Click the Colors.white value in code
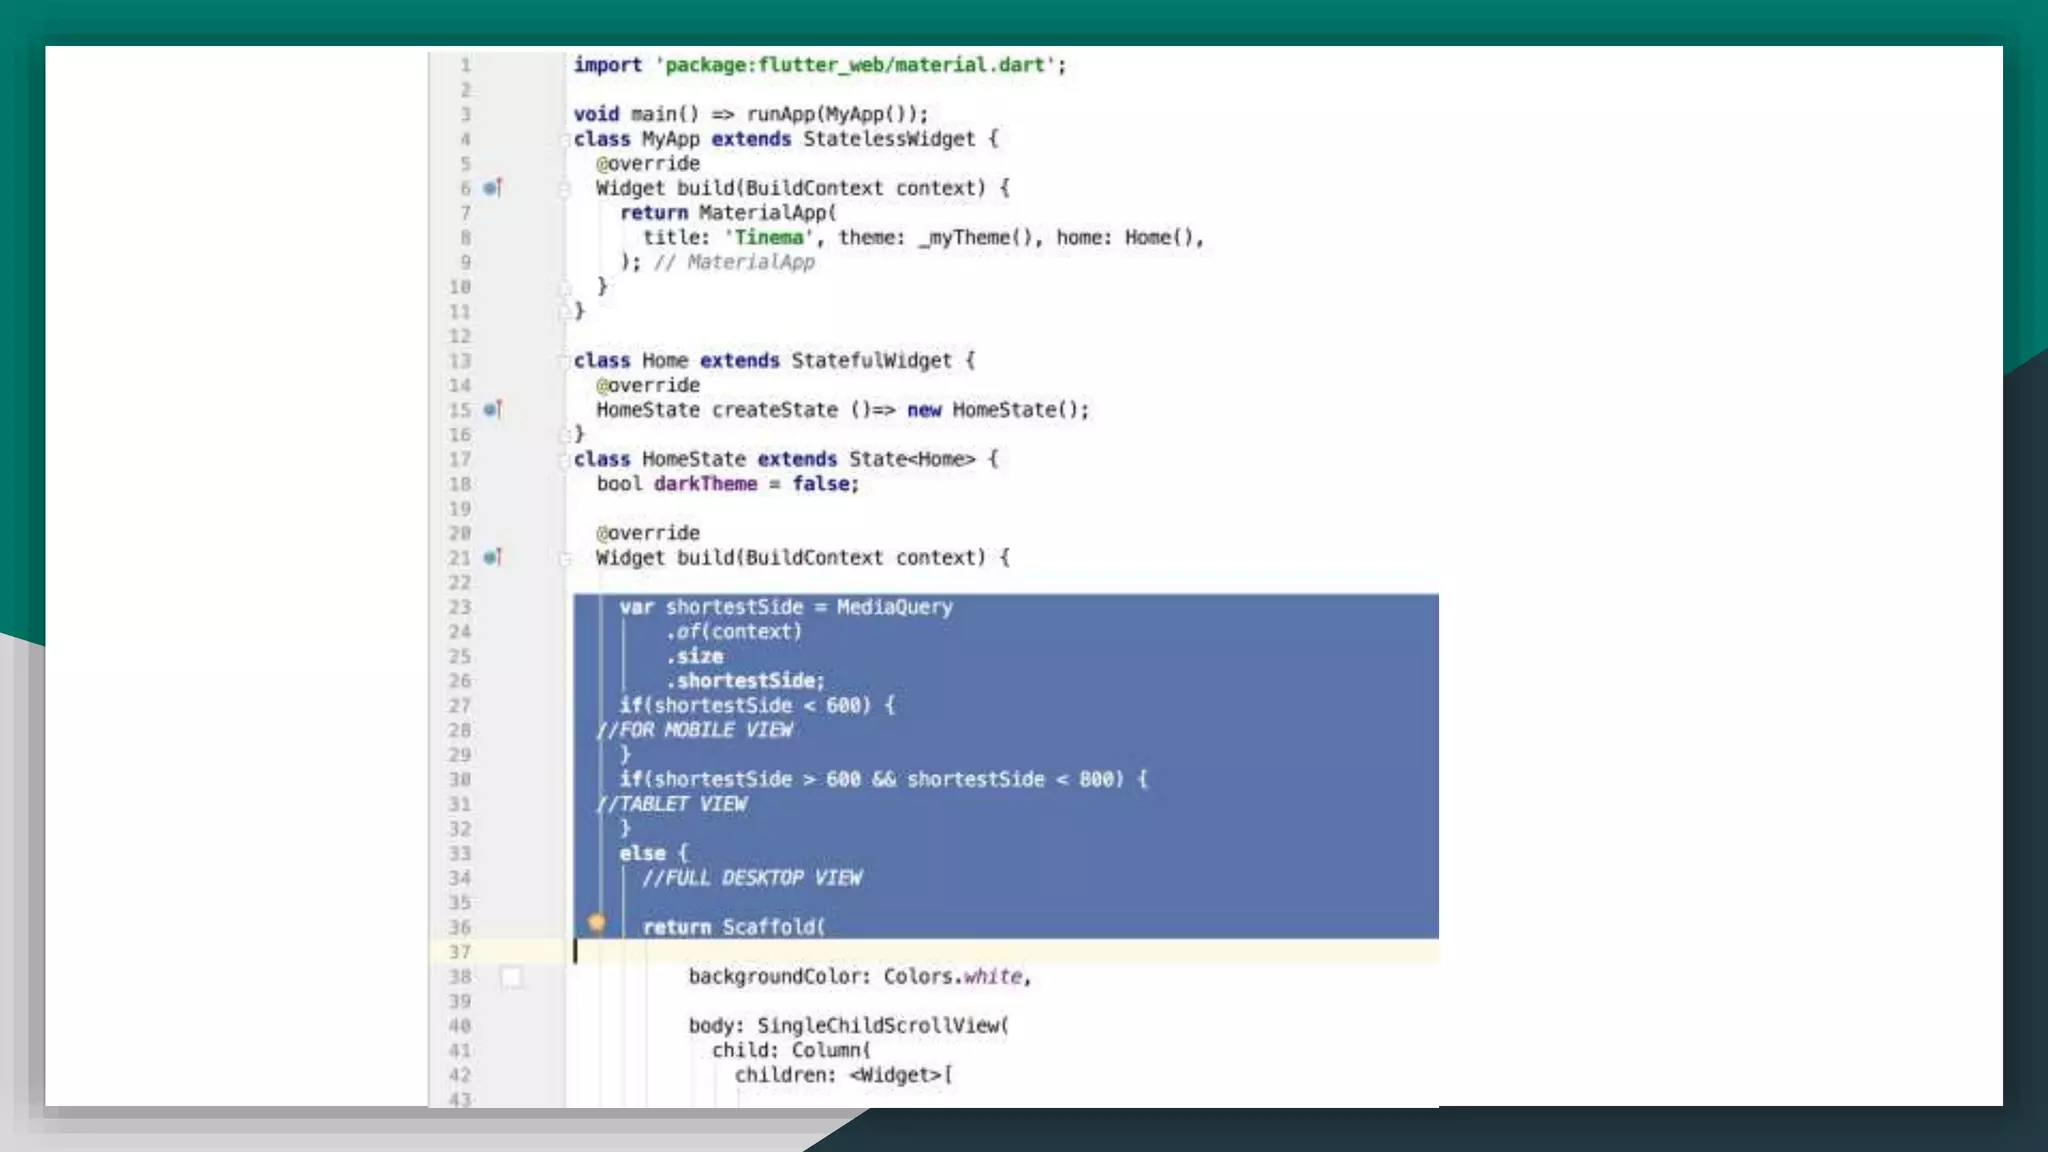The height and width of the screenshot is (1152, 2048). click(x=953, y=977)
